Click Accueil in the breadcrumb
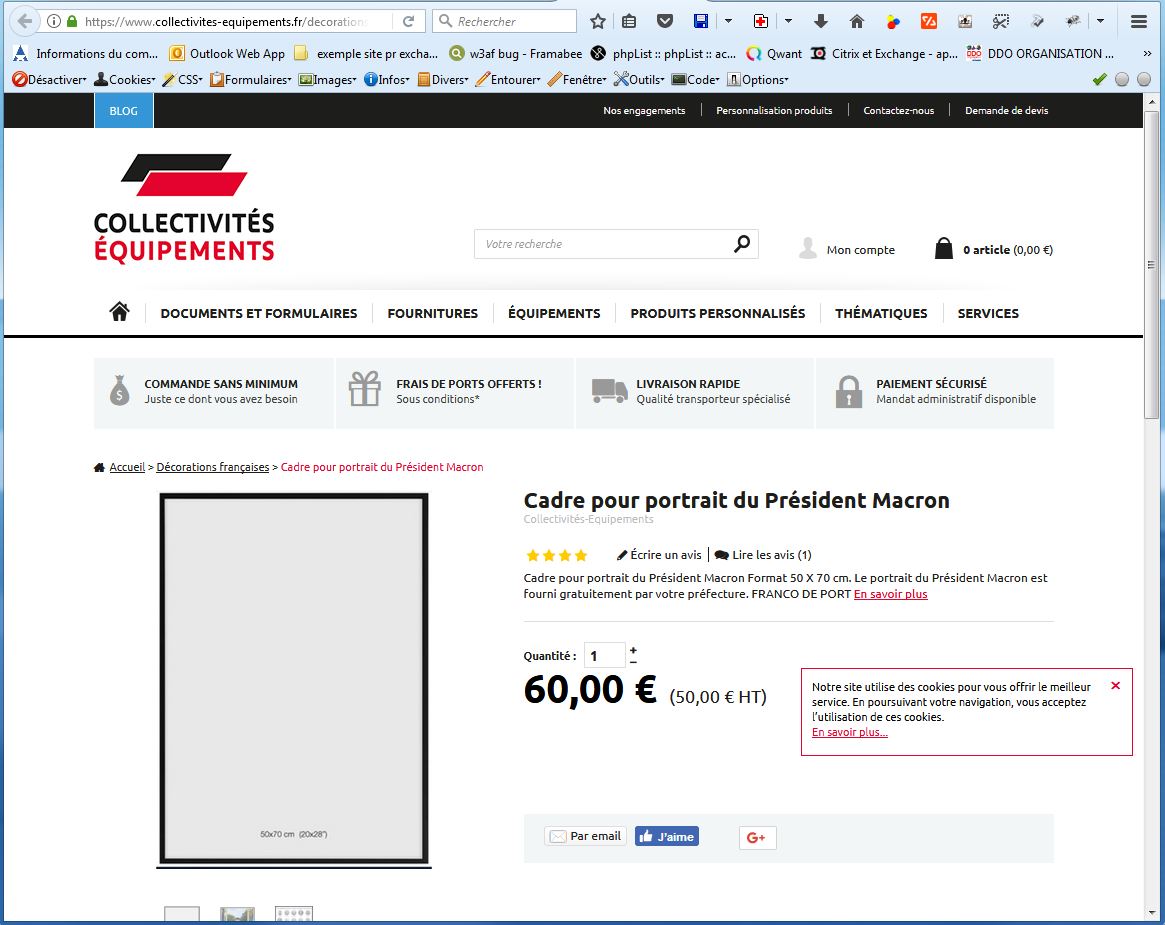1165x925 pixels. (127, 467)
